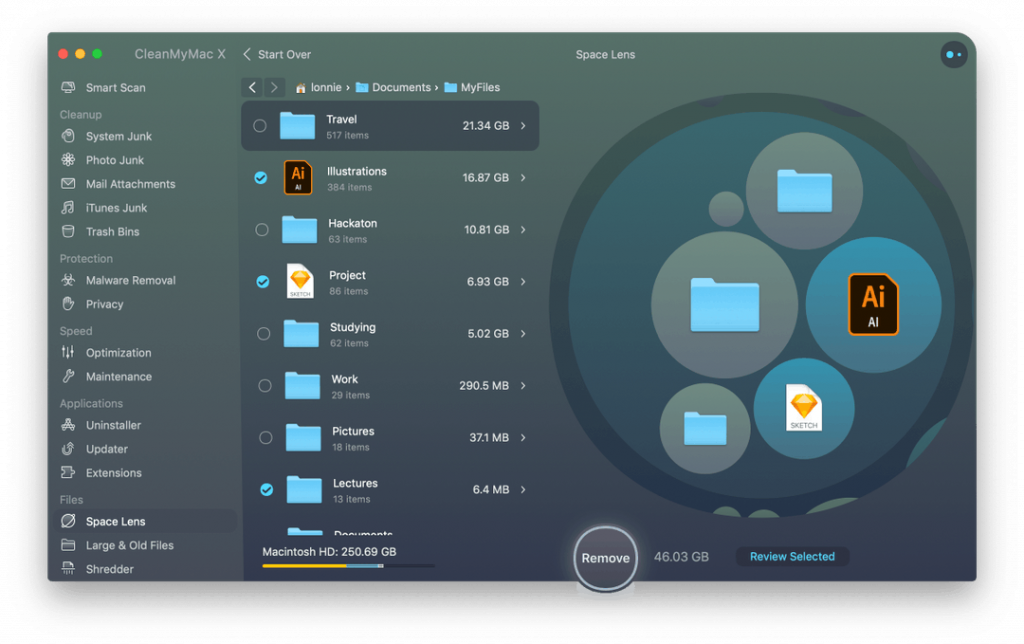Viewport: 1024px width, 644px height.
Task: Click the 21.34 GB size of Travel
Action: (485, 125)
